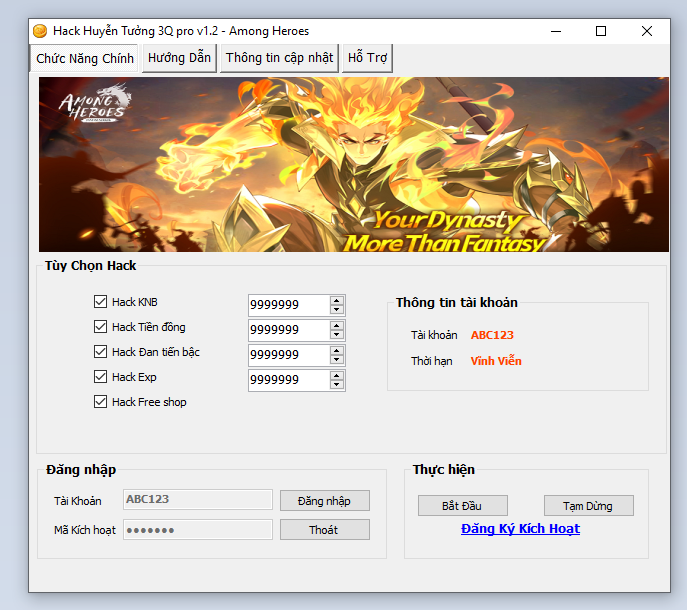Image resolution: width=688 pixels, height=610 pixels.
Task: Click the gold coin app icon in title bar
Action: click(40, 31)
